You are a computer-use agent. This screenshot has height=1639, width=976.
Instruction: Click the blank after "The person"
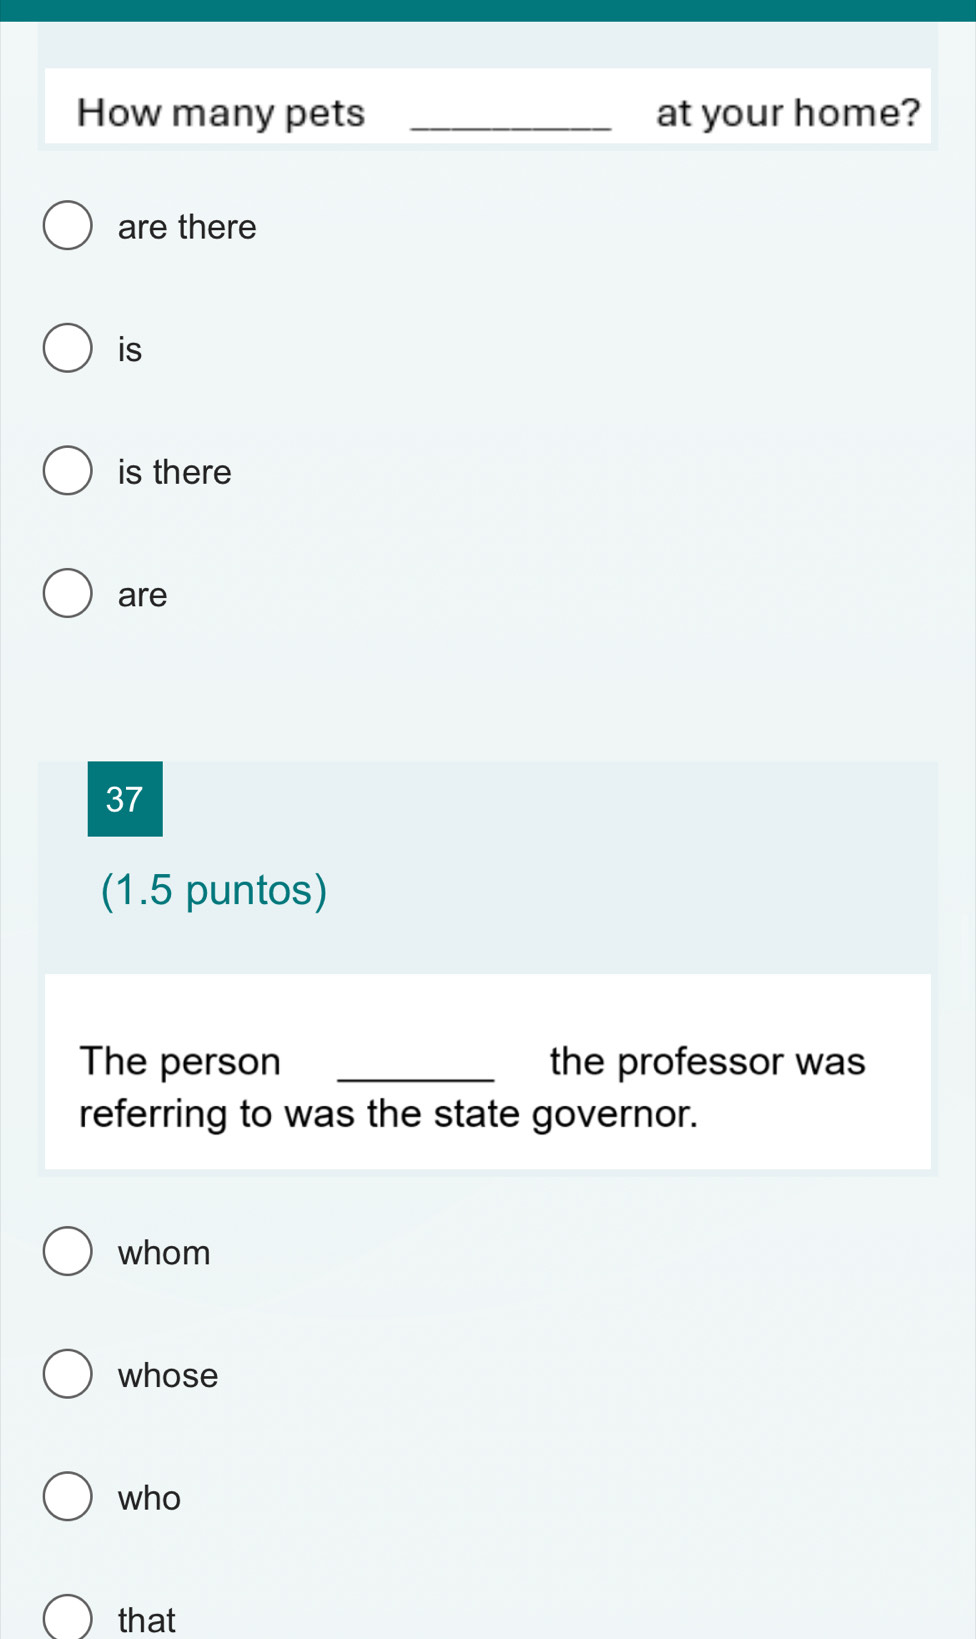416,1070
